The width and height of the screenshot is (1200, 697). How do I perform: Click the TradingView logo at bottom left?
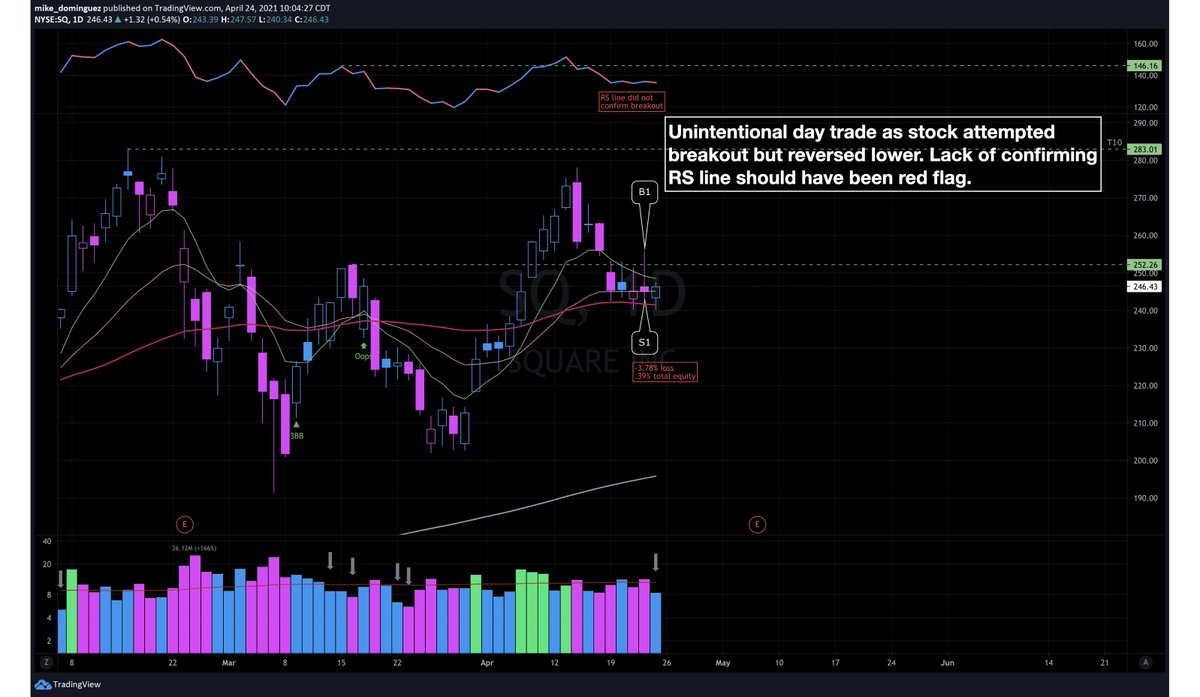pyautogui.click(x=67, y=687)
